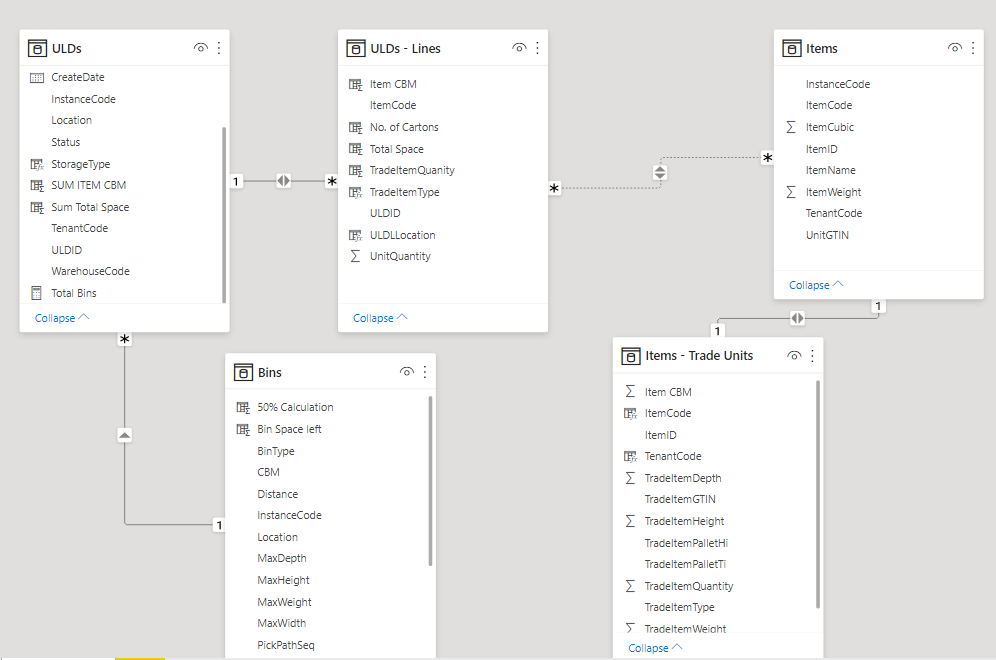Select ULDLLocation field

pyautogui.click(x=403, y=235)
